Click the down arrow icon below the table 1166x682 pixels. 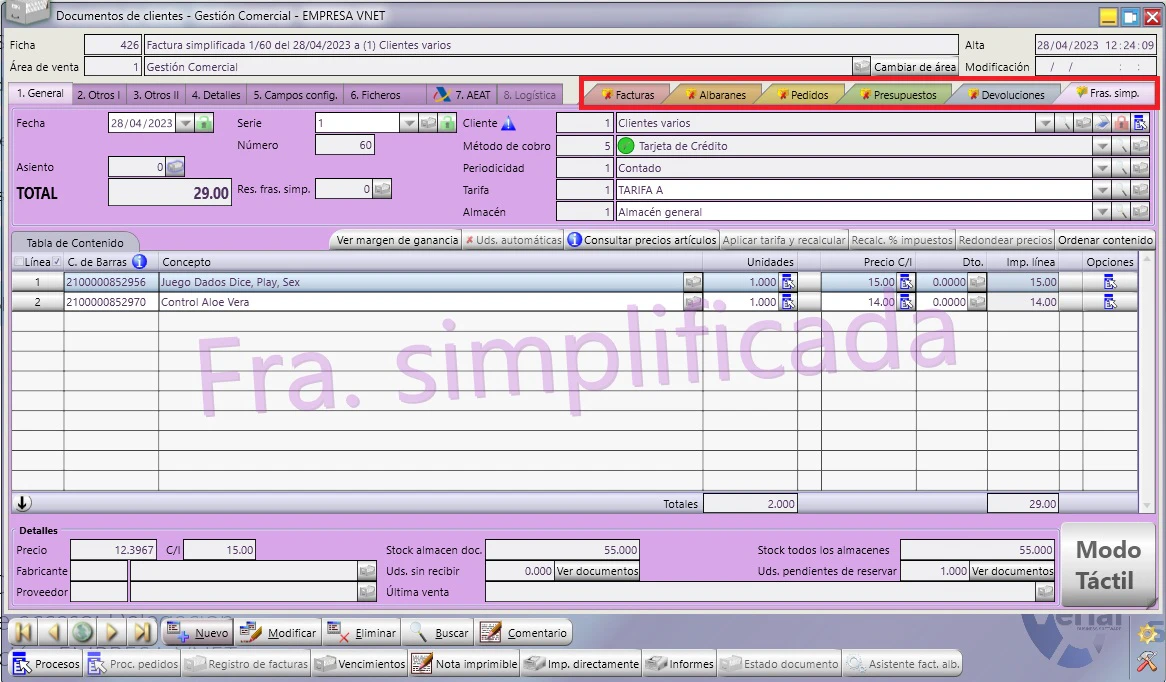click(x=23, y=503)
